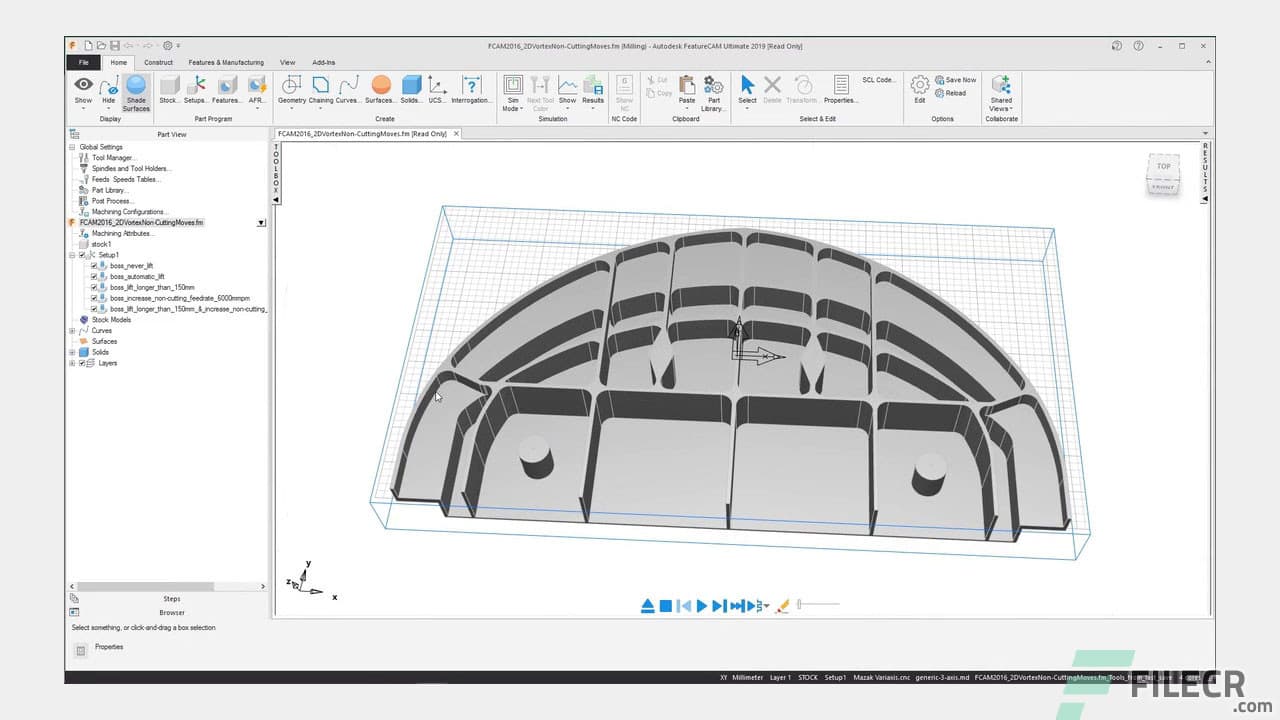Open Tool Manager from Global Settings
Image resolution: width=1280 pixels, height=720 pixels.
tap(110, 157)
